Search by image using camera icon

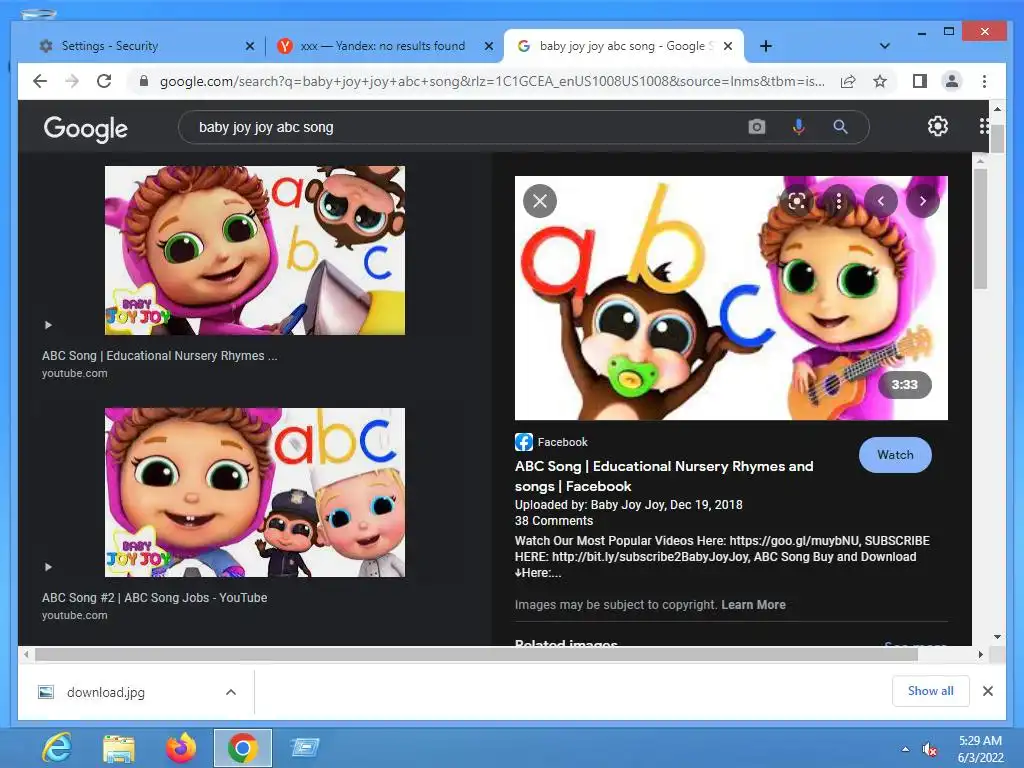[756, 127]
